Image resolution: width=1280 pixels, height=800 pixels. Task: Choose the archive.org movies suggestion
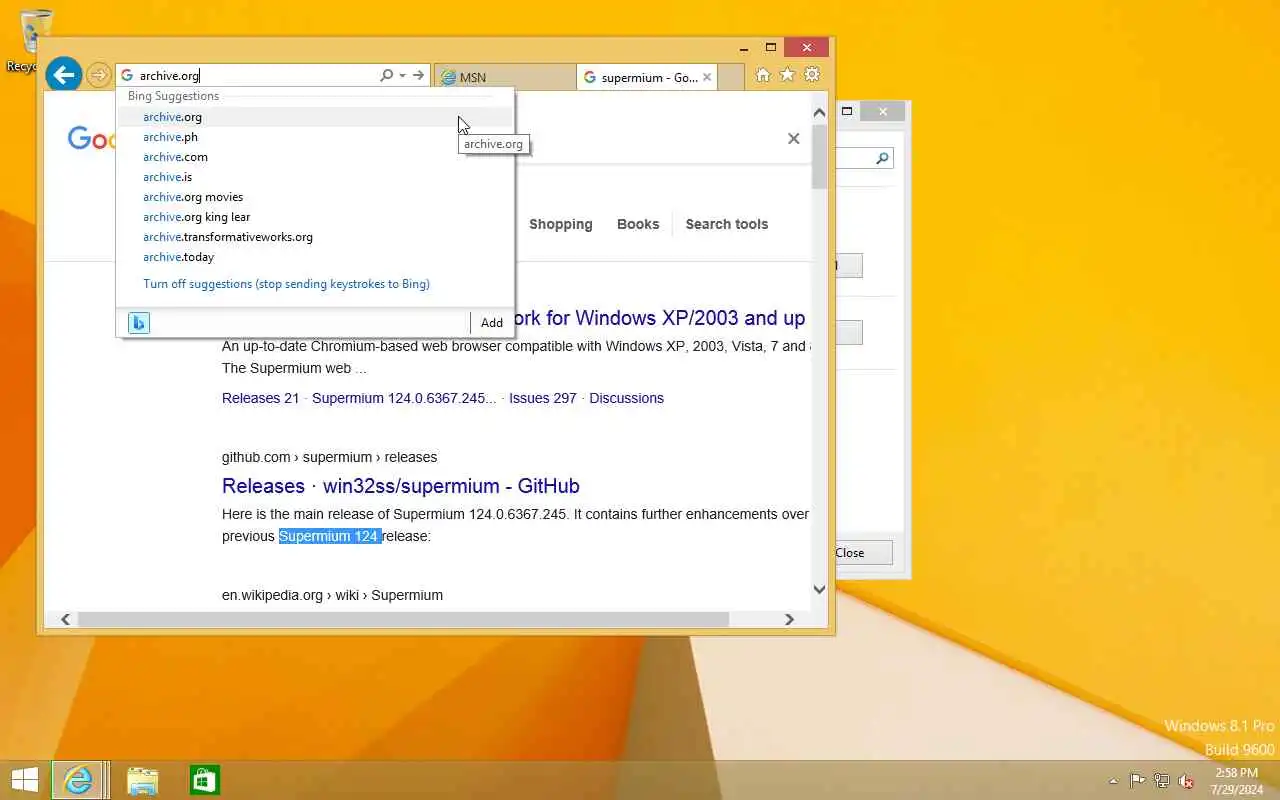[315, 197]
